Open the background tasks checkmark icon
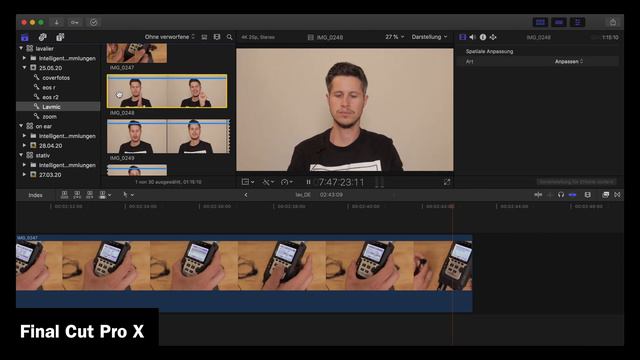 pyautogui.click(x=93, y=22)
